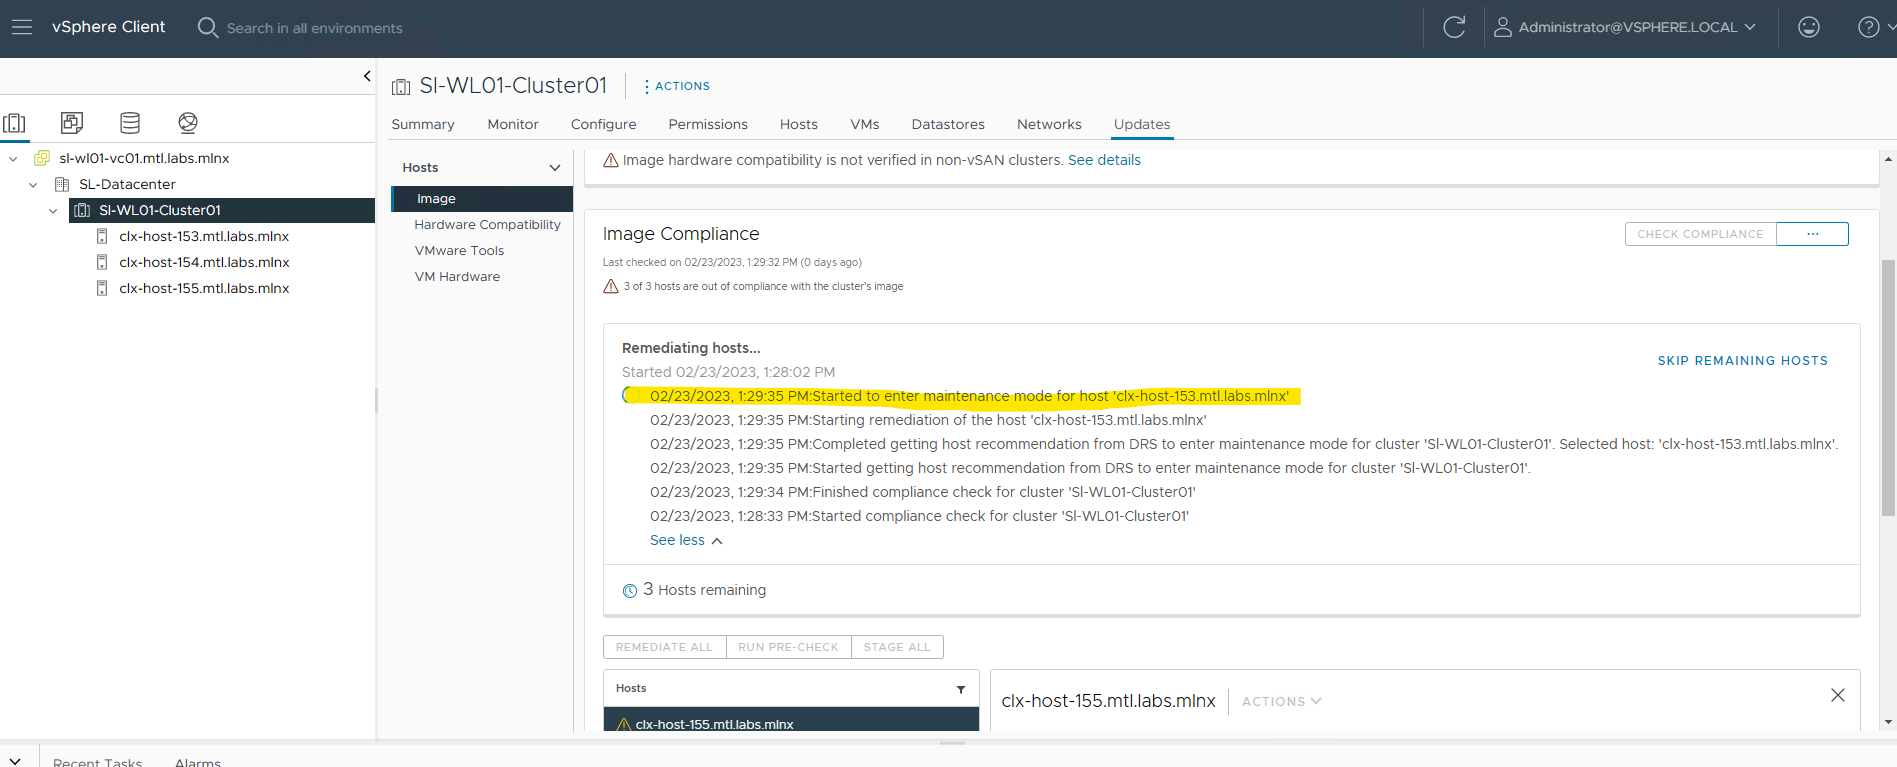Expand the bottom Recent Tasks panel chevron

[x=15, y=761]
